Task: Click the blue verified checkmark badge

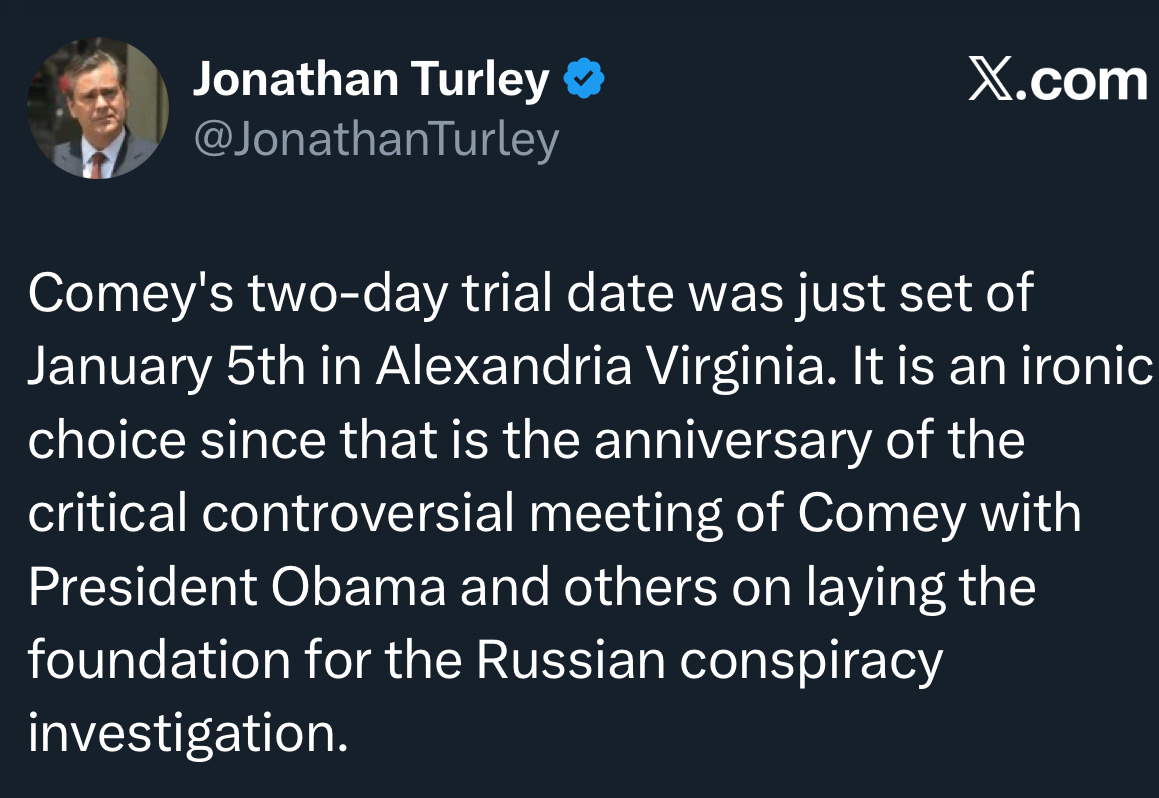Action: (x=585, y=80)
